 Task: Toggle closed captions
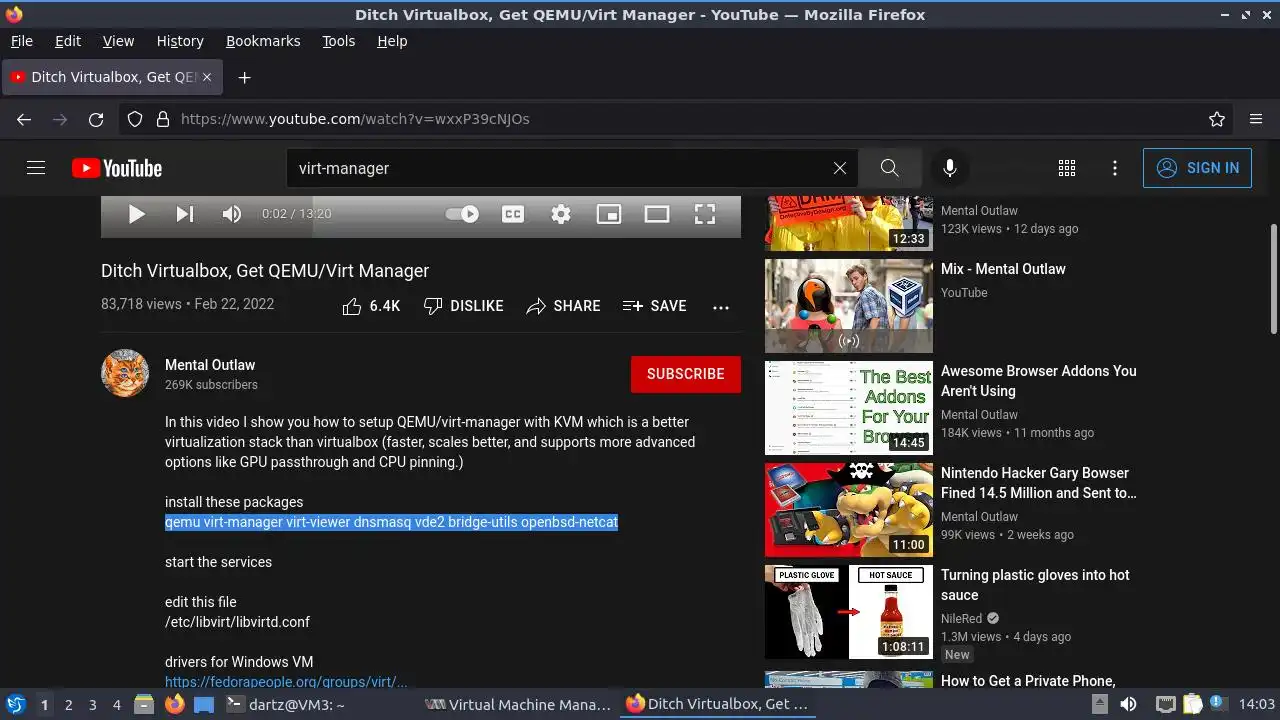(513, 214)
